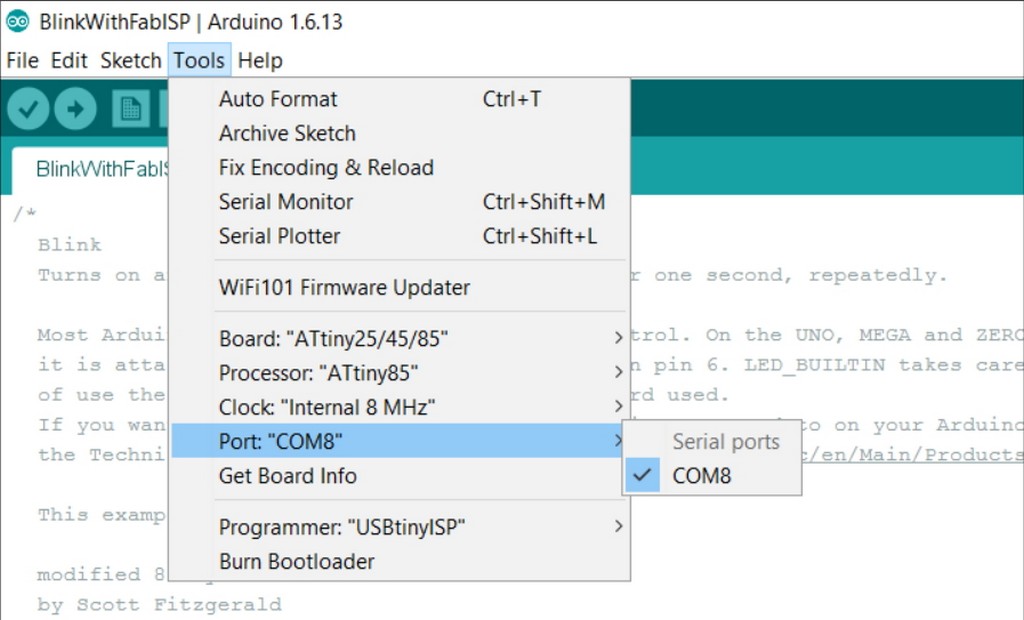Open the File menu
The width and height of the screenshot is (1024, 620).
(x=22, y=60)
